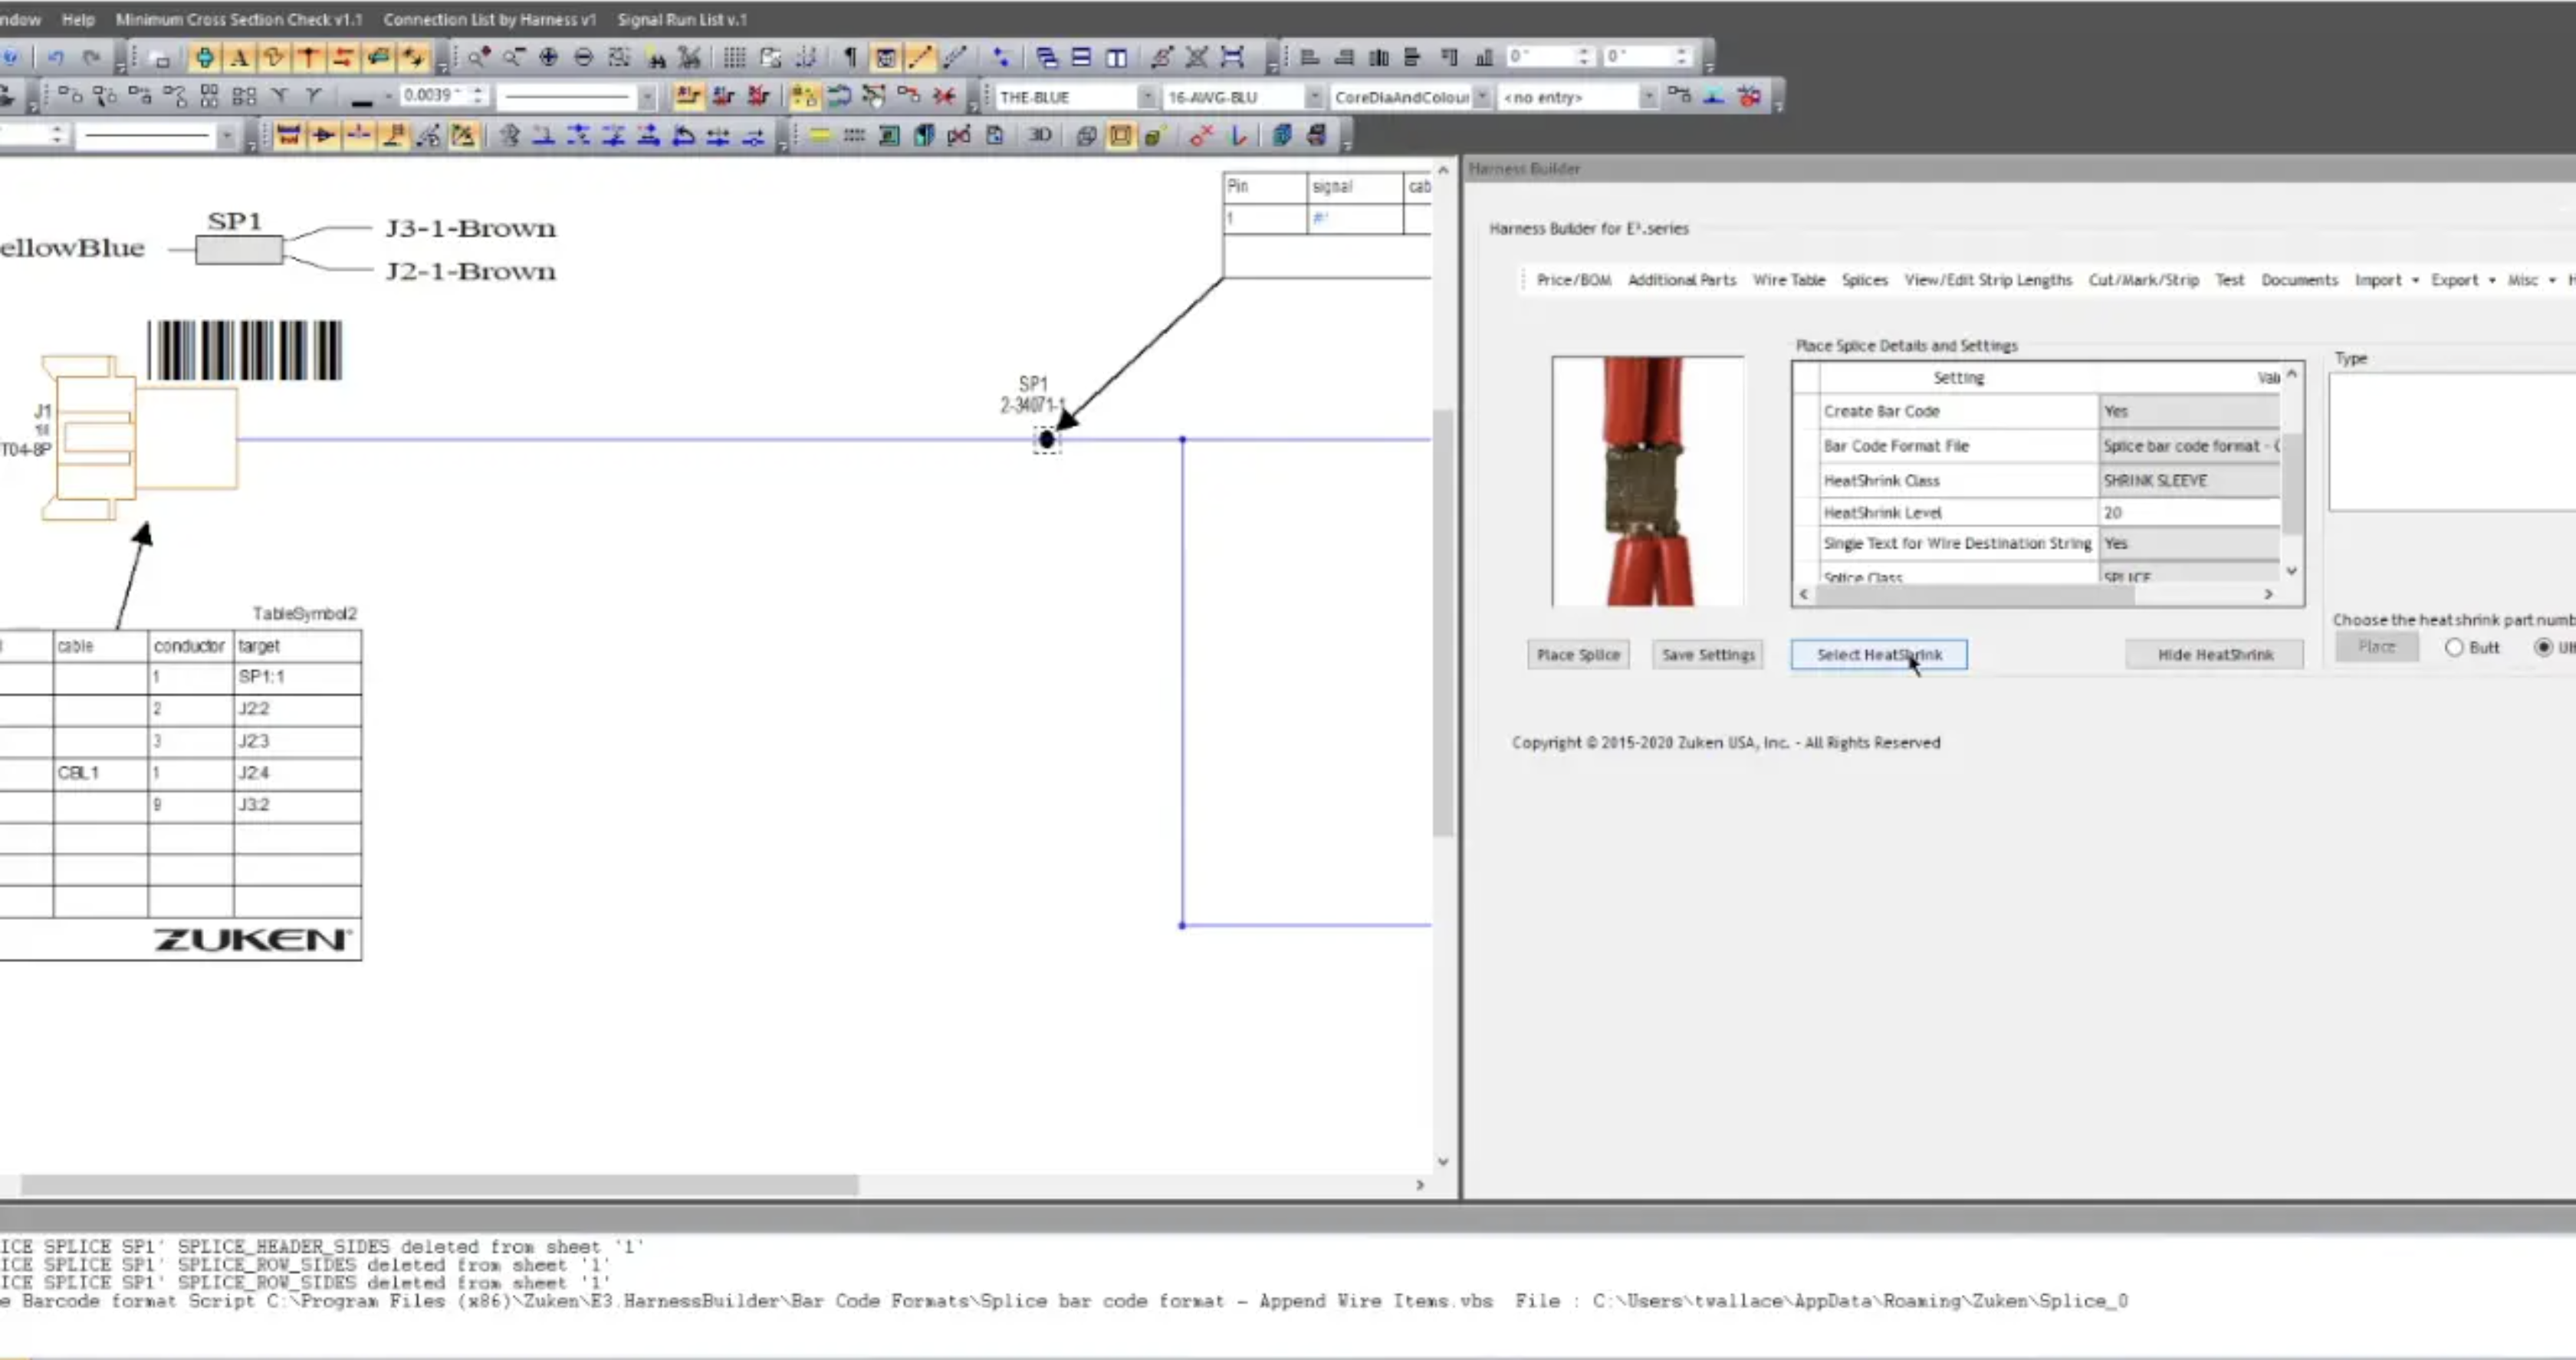This screenshot has width=2576, height=1360.
Task: Click the teal cross move icon
Action: click(204, 58)
